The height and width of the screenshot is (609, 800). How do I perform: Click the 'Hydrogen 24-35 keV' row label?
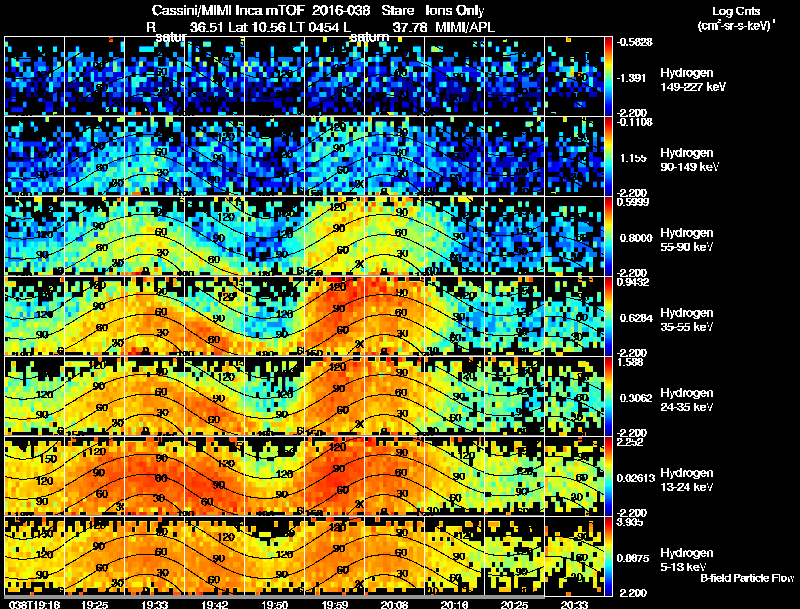point(687,400)
